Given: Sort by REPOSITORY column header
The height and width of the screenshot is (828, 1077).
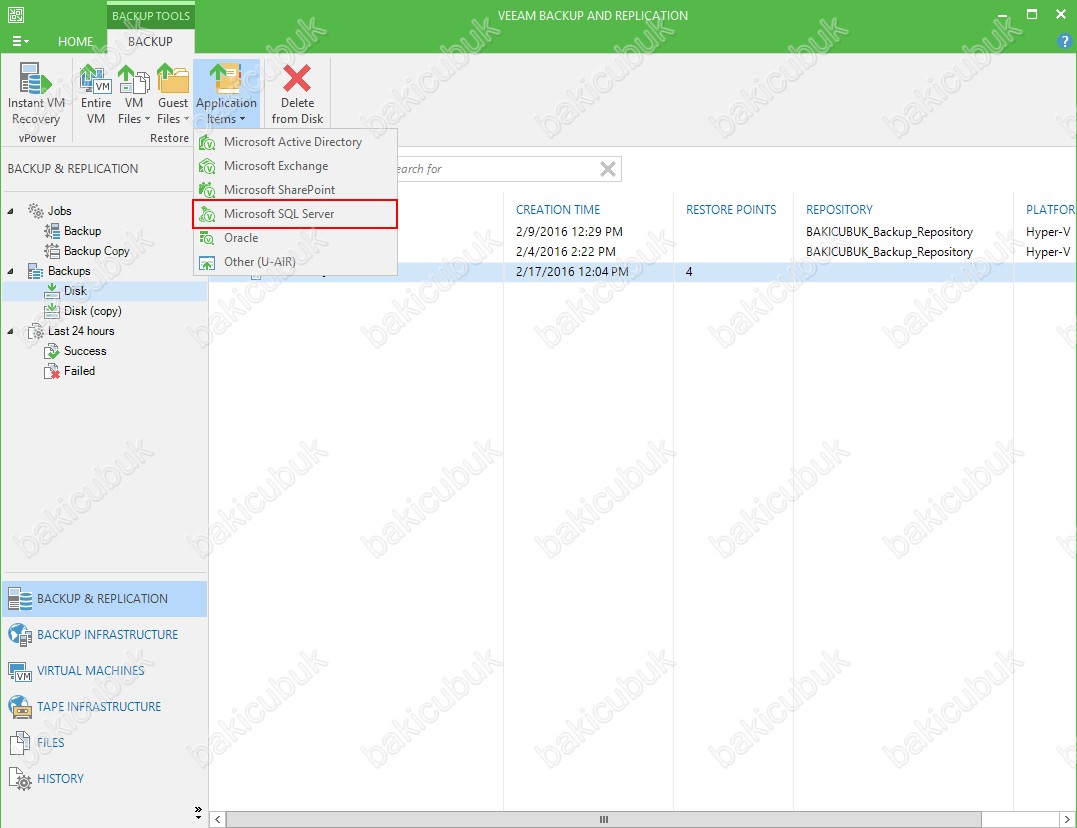Looking at the screenshot, I should pyautogui.click(x=839, y=210).
